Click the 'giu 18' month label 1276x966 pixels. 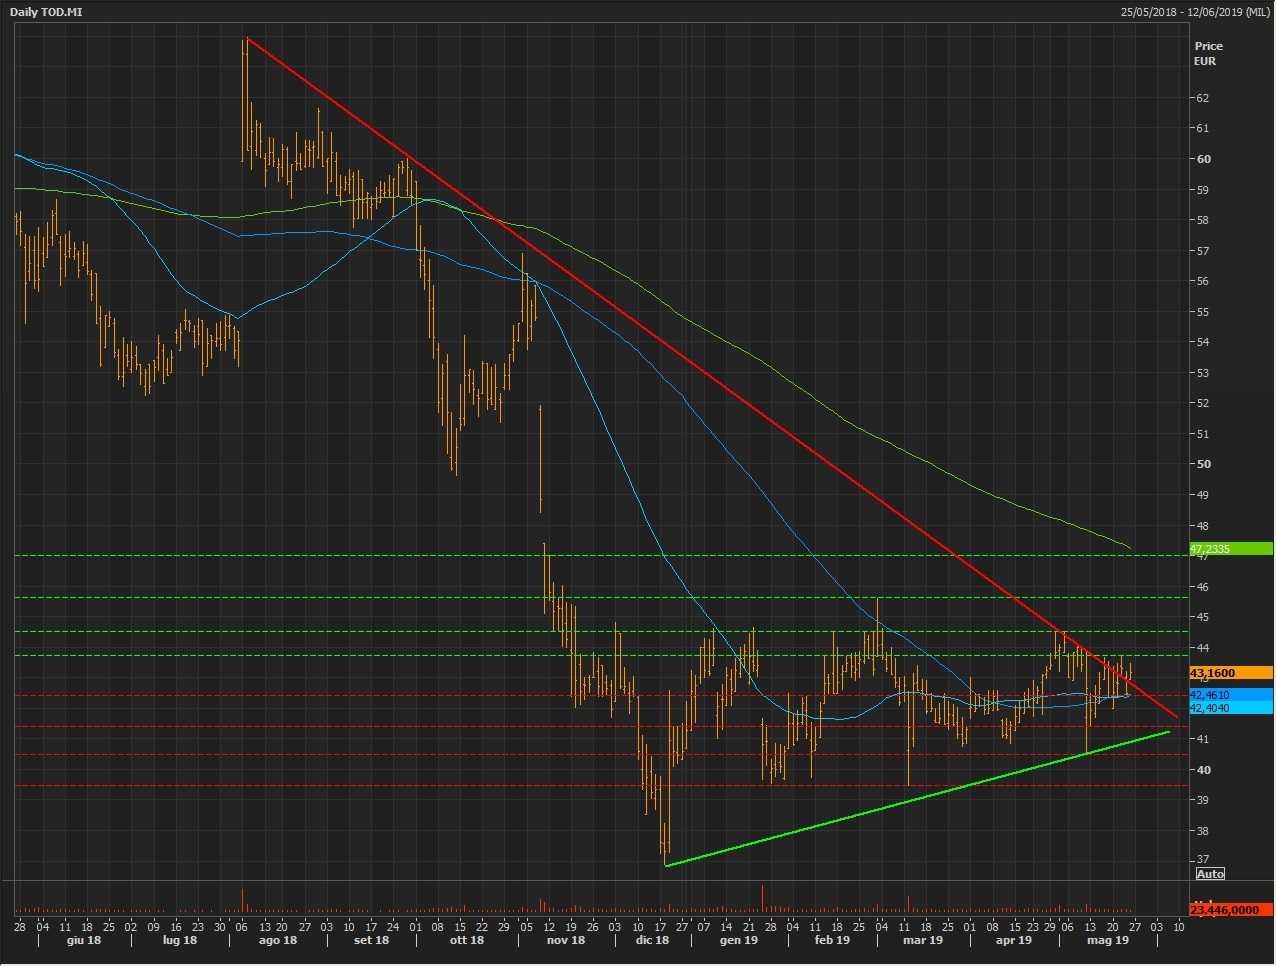(x=84, y=940)
